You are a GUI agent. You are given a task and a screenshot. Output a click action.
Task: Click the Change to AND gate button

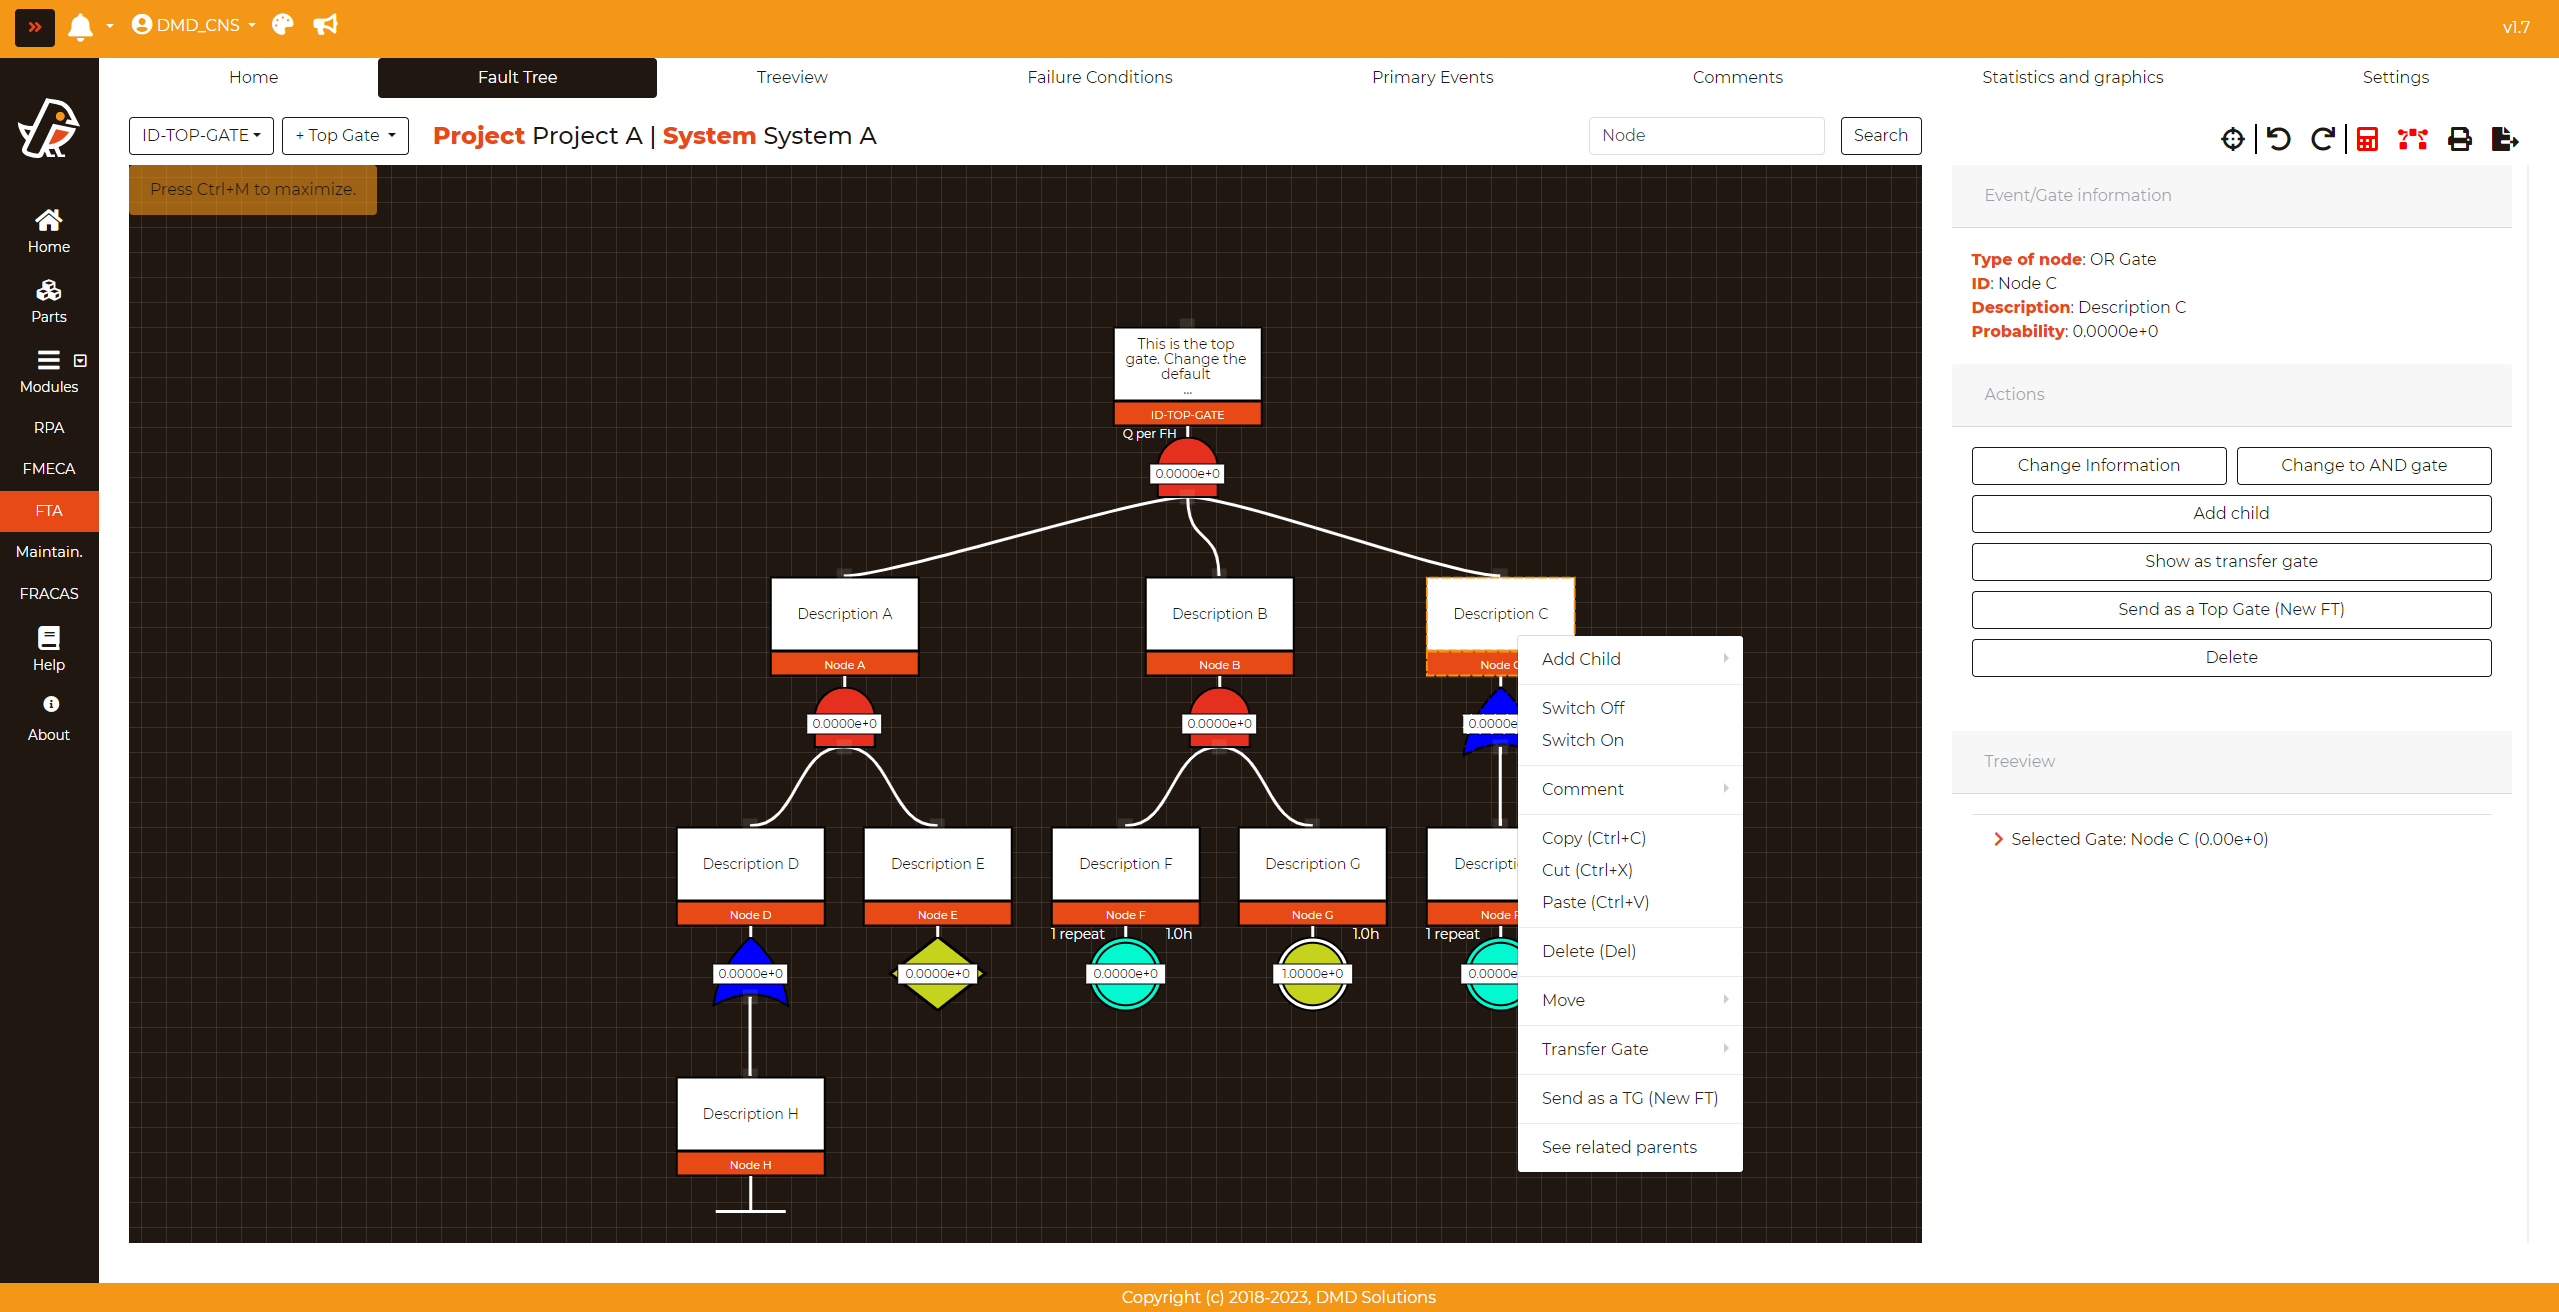coord(2364,465)
